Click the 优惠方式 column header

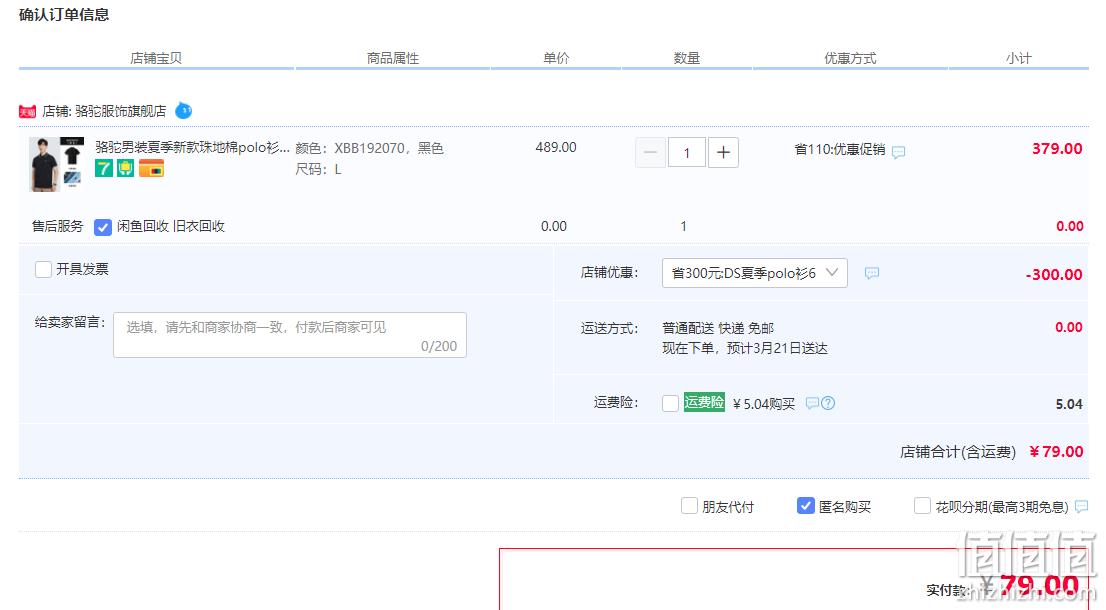(850, 59)
